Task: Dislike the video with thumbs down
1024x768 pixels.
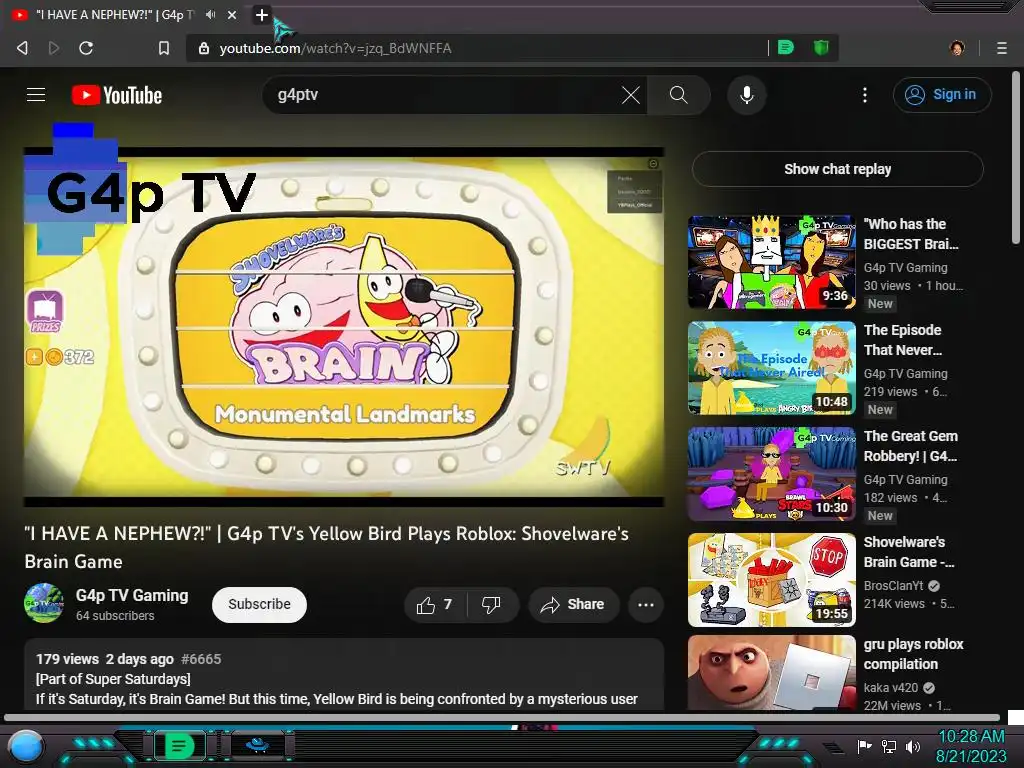Action: 492,605
